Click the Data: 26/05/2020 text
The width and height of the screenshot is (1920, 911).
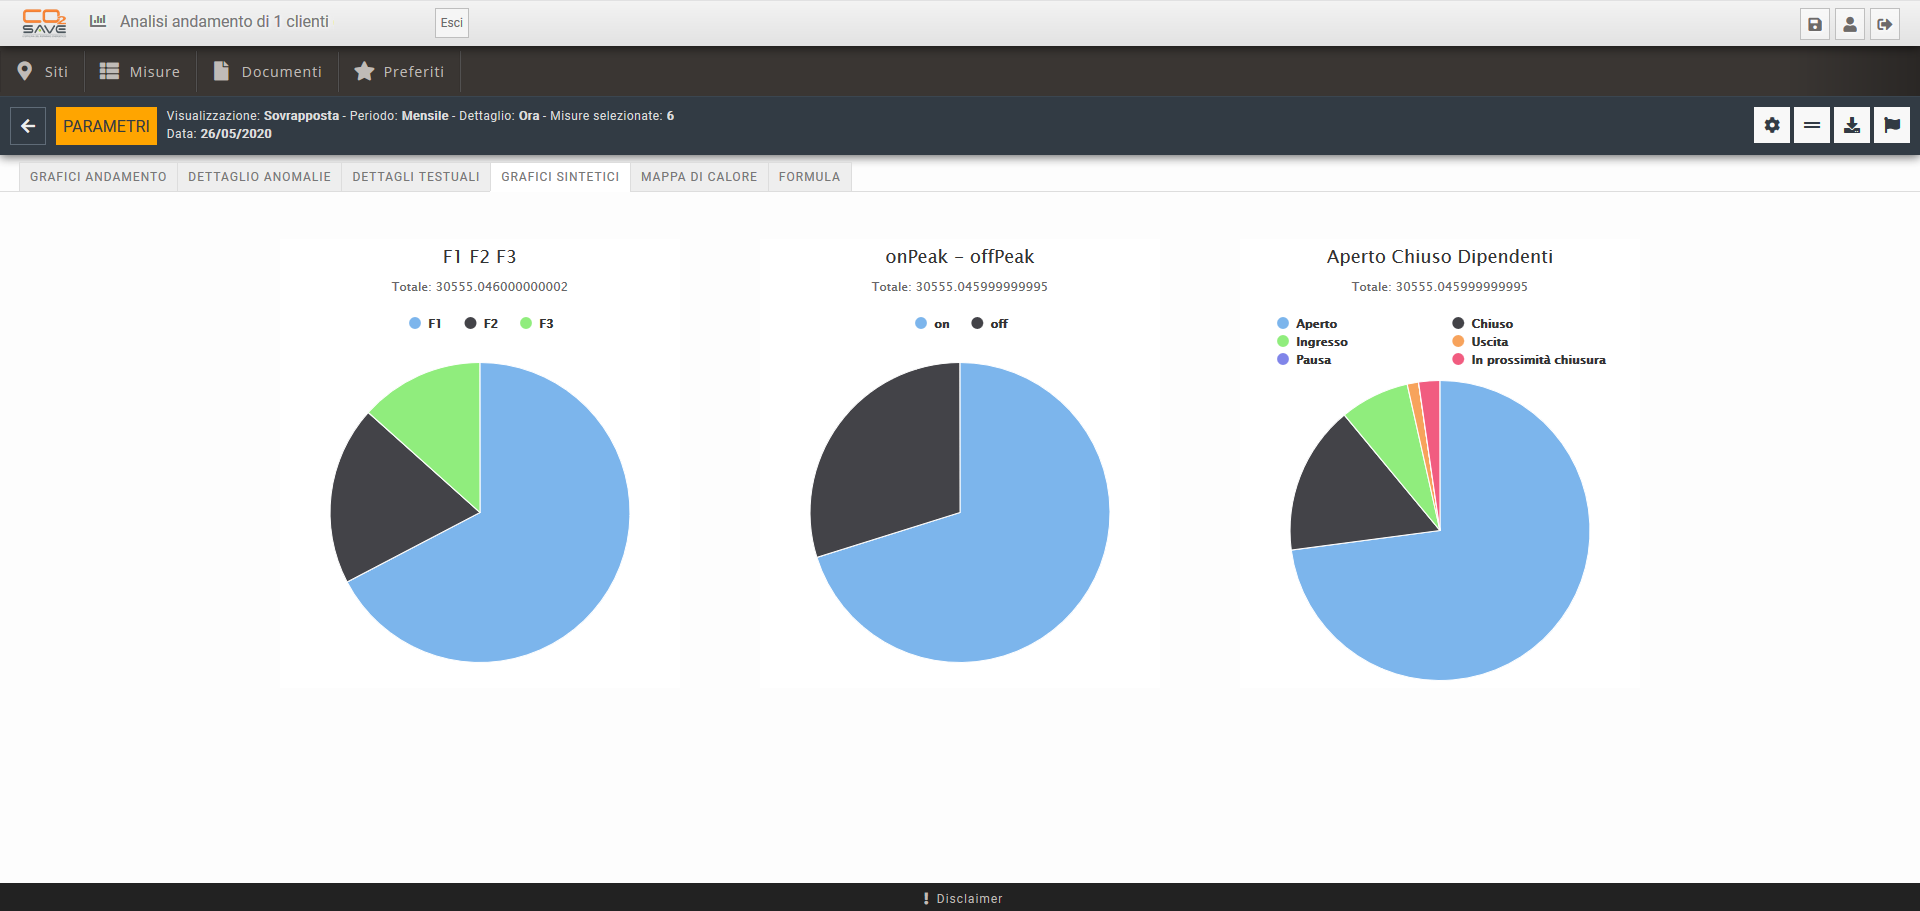(x=219, y=134)
